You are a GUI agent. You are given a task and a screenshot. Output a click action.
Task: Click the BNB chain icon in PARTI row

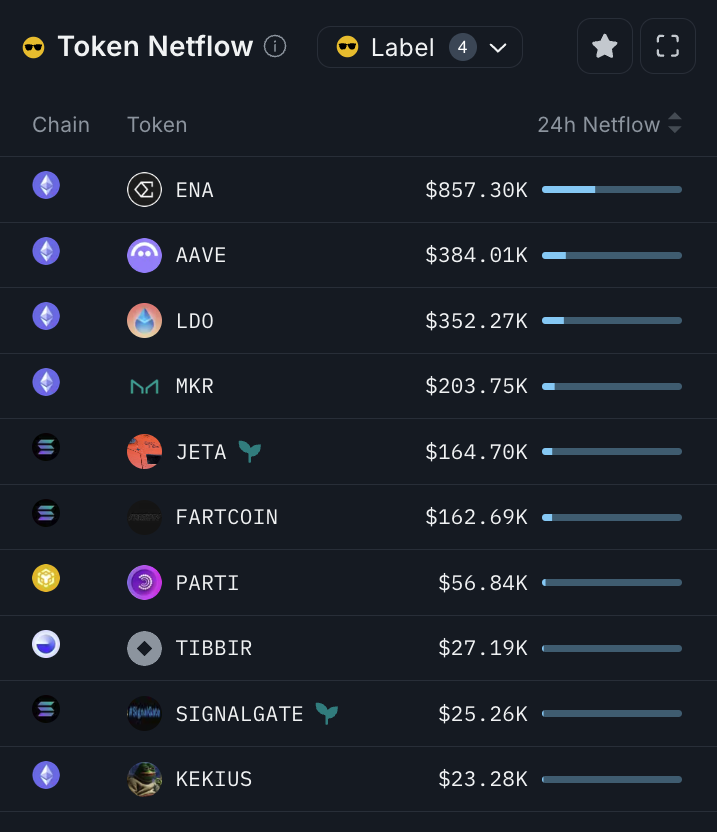46,578
